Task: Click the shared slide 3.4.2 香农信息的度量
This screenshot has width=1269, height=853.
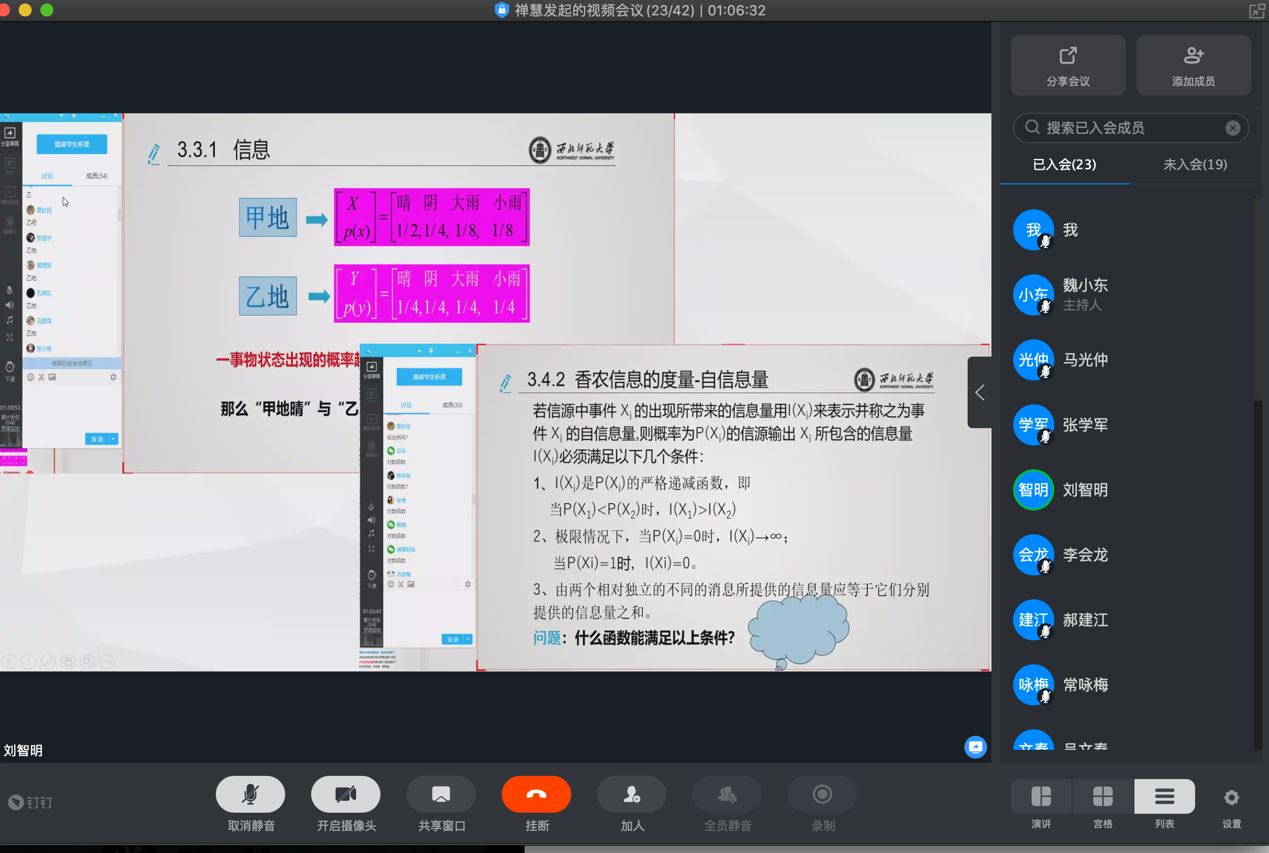Action: click(734, 507)
